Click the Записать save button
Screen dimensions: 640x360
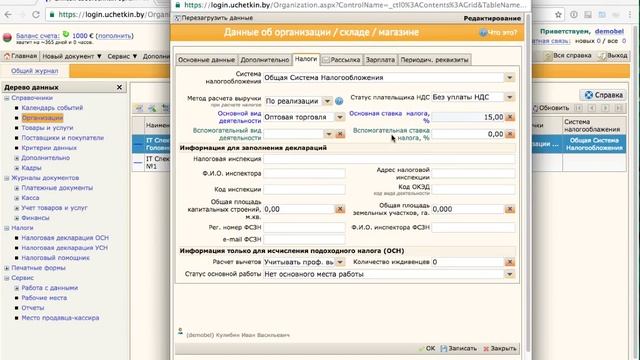click(x=459, y=349)
